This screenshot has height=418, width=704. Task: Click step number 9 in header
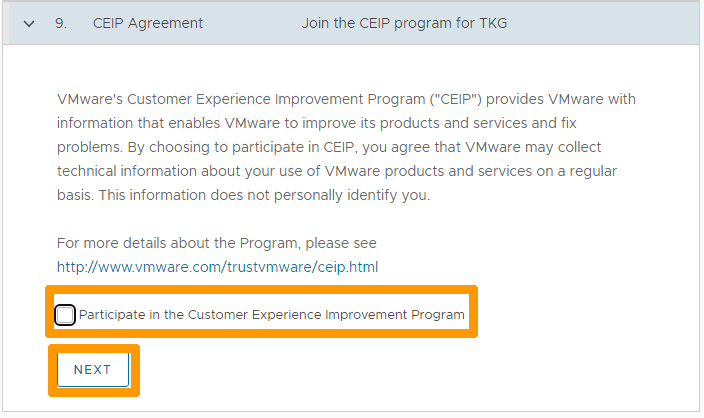(61, 23)
